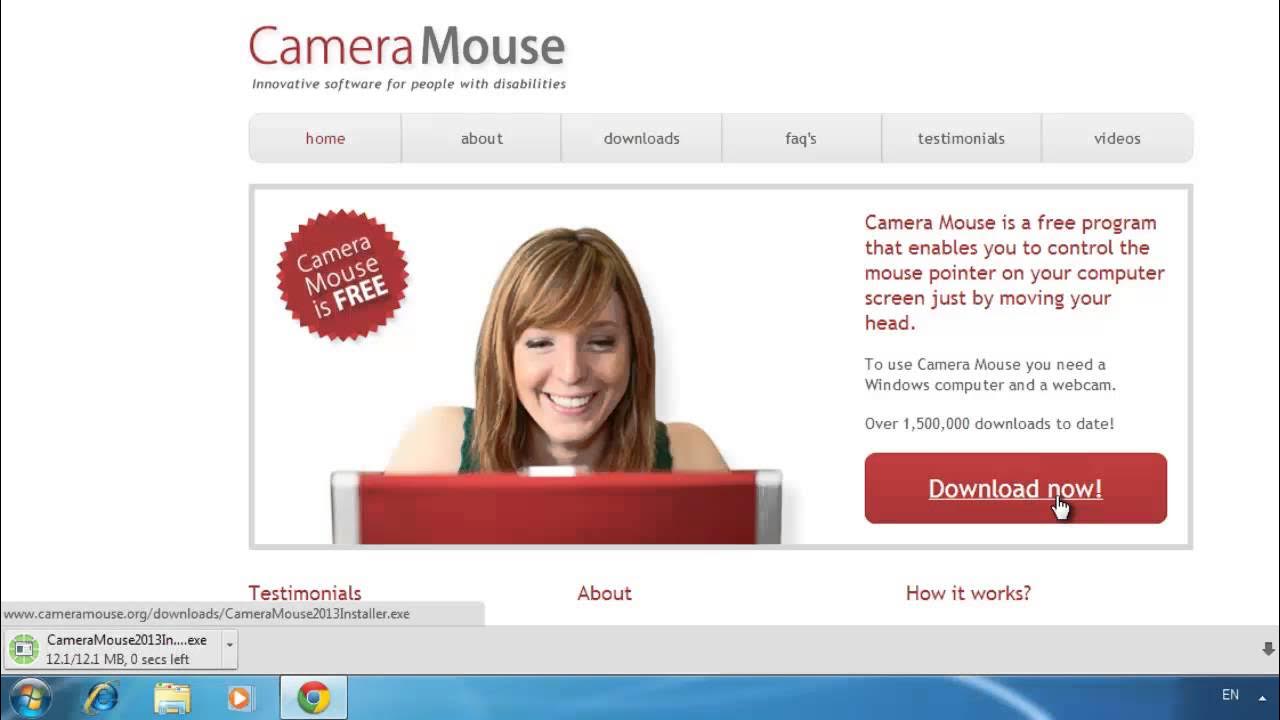The height and width of the screenshot is (720, 1280).
Task: Click the EN language indicator
Action: [x=1230, y=695]
